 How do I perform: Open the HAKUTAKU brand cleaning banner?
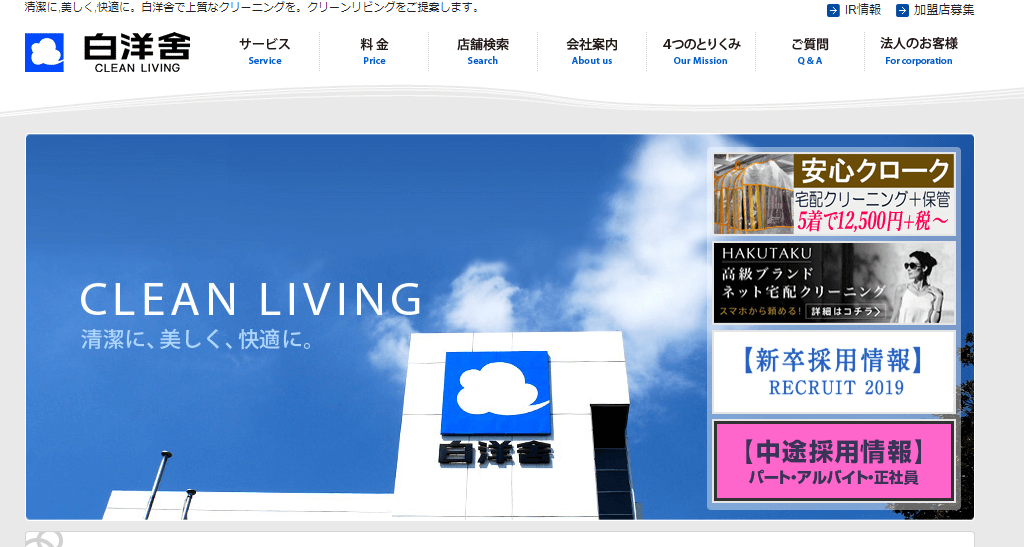pyautogui.click(x=834, y=283)
